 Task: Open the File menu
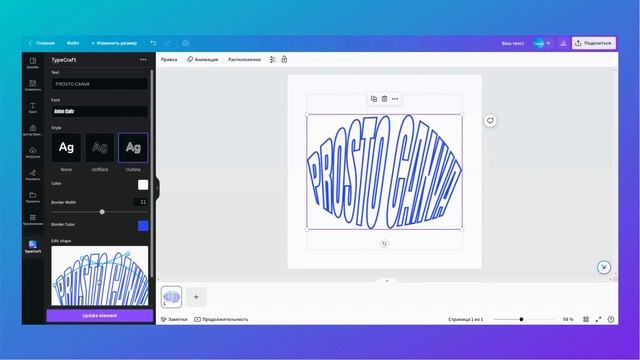73,43
